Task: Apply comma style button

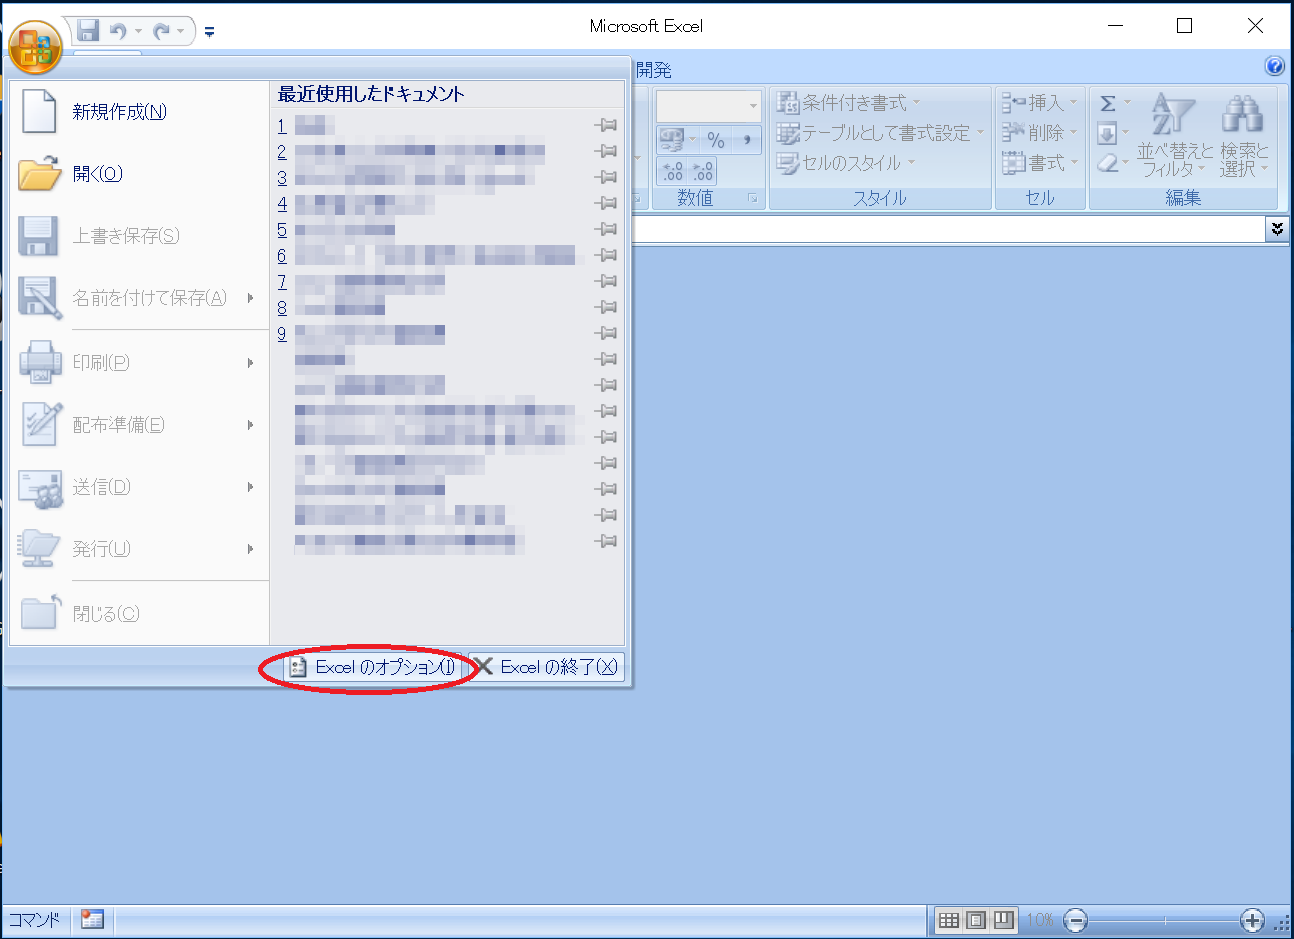Action: click(x=747, y=139)
